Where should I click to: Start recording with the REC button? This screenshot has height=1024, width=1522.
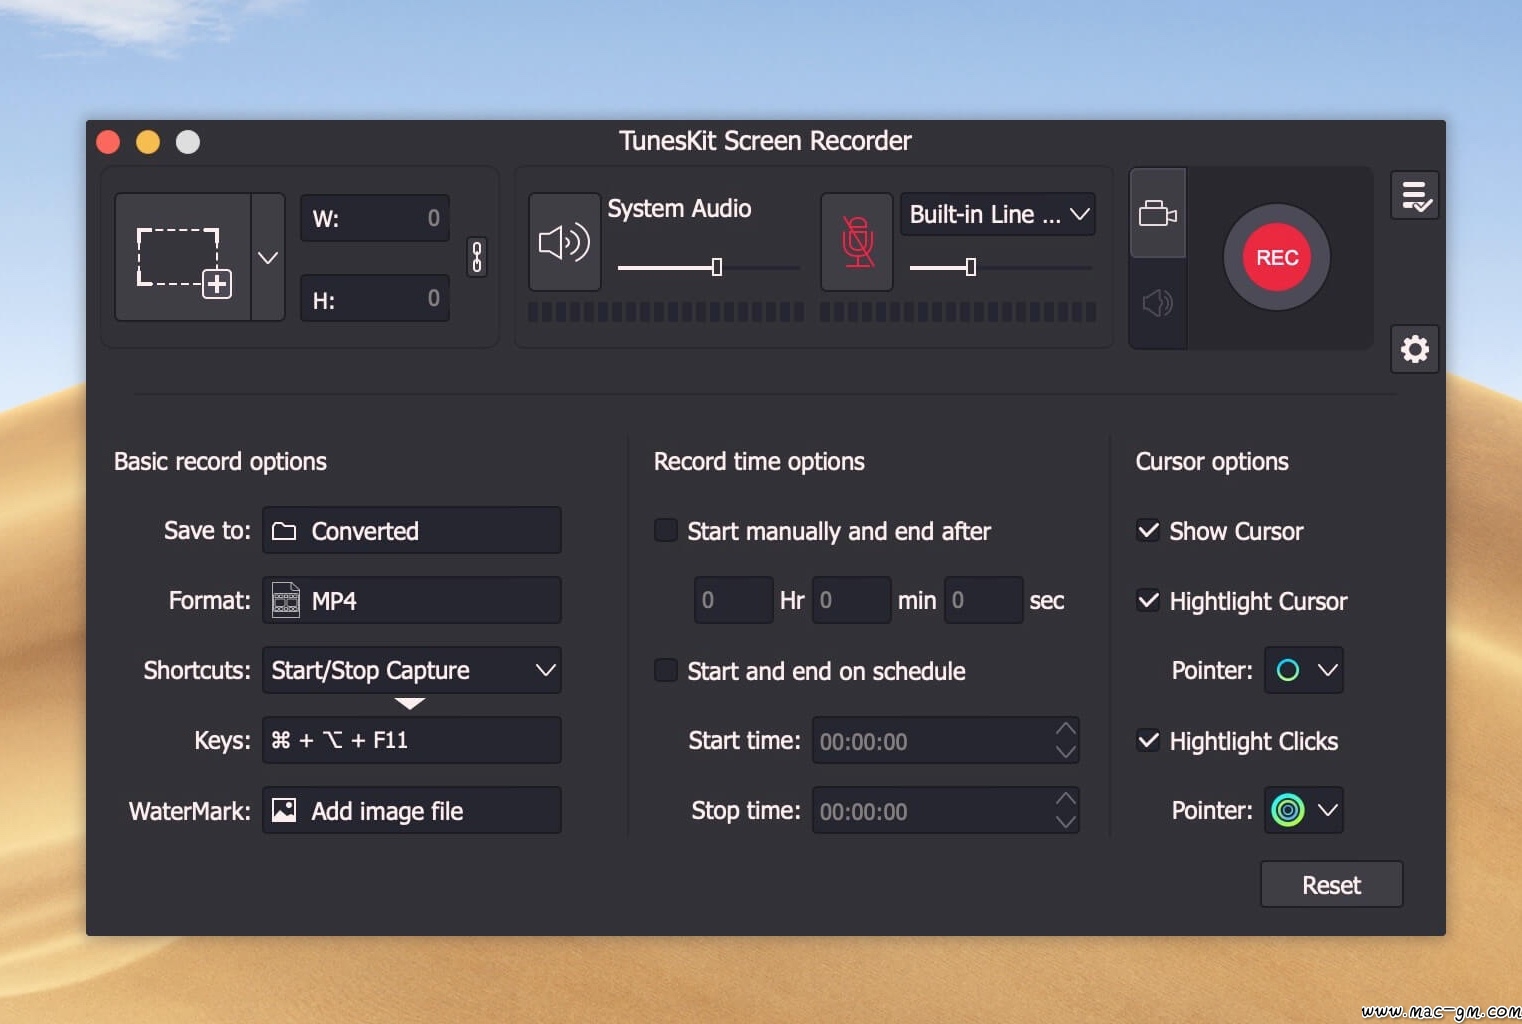pyautogui.click(x=1277, y=257)
